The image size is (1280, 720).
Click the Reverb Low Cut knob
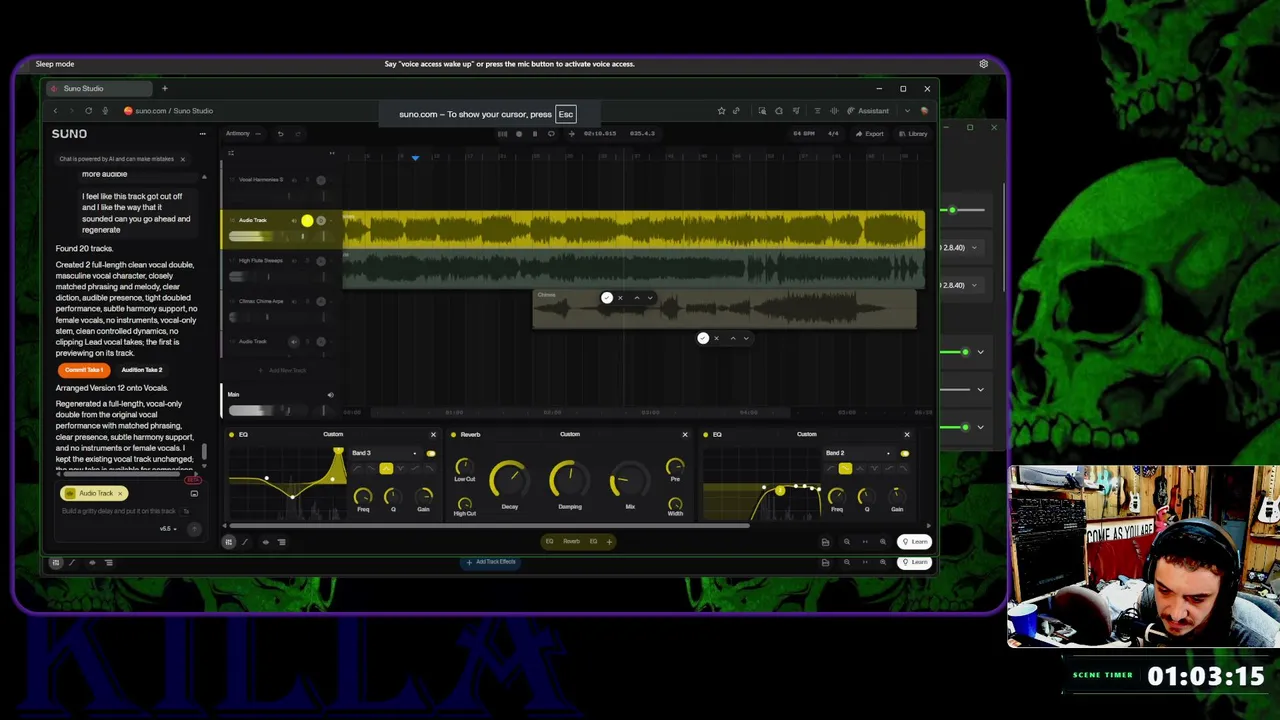point(464,467)
